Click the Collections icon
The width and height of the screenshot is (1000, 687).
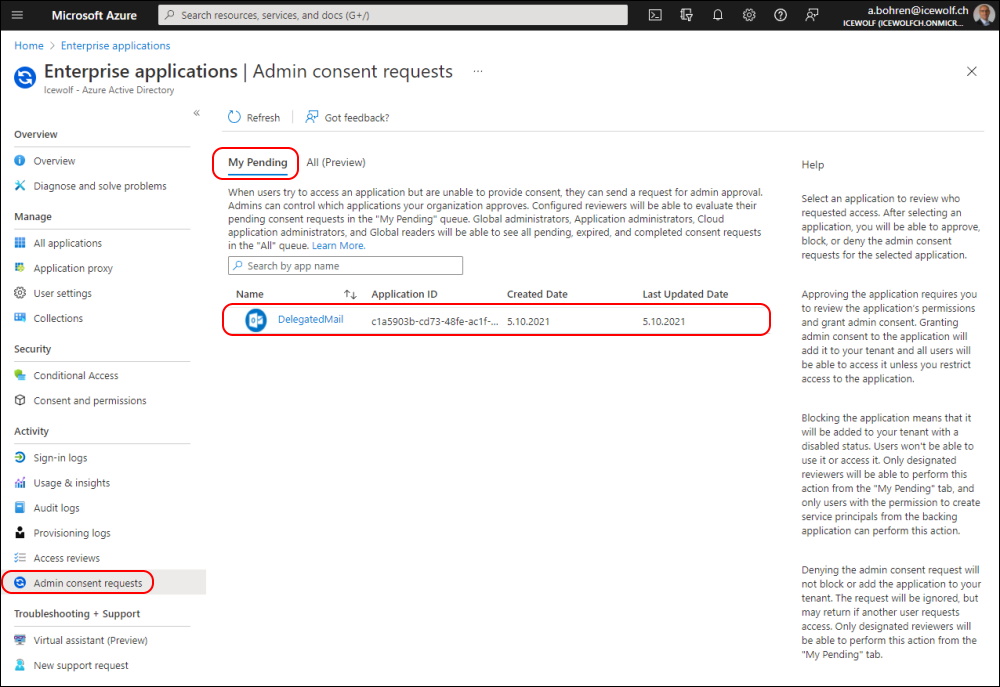tap(20, 318)
